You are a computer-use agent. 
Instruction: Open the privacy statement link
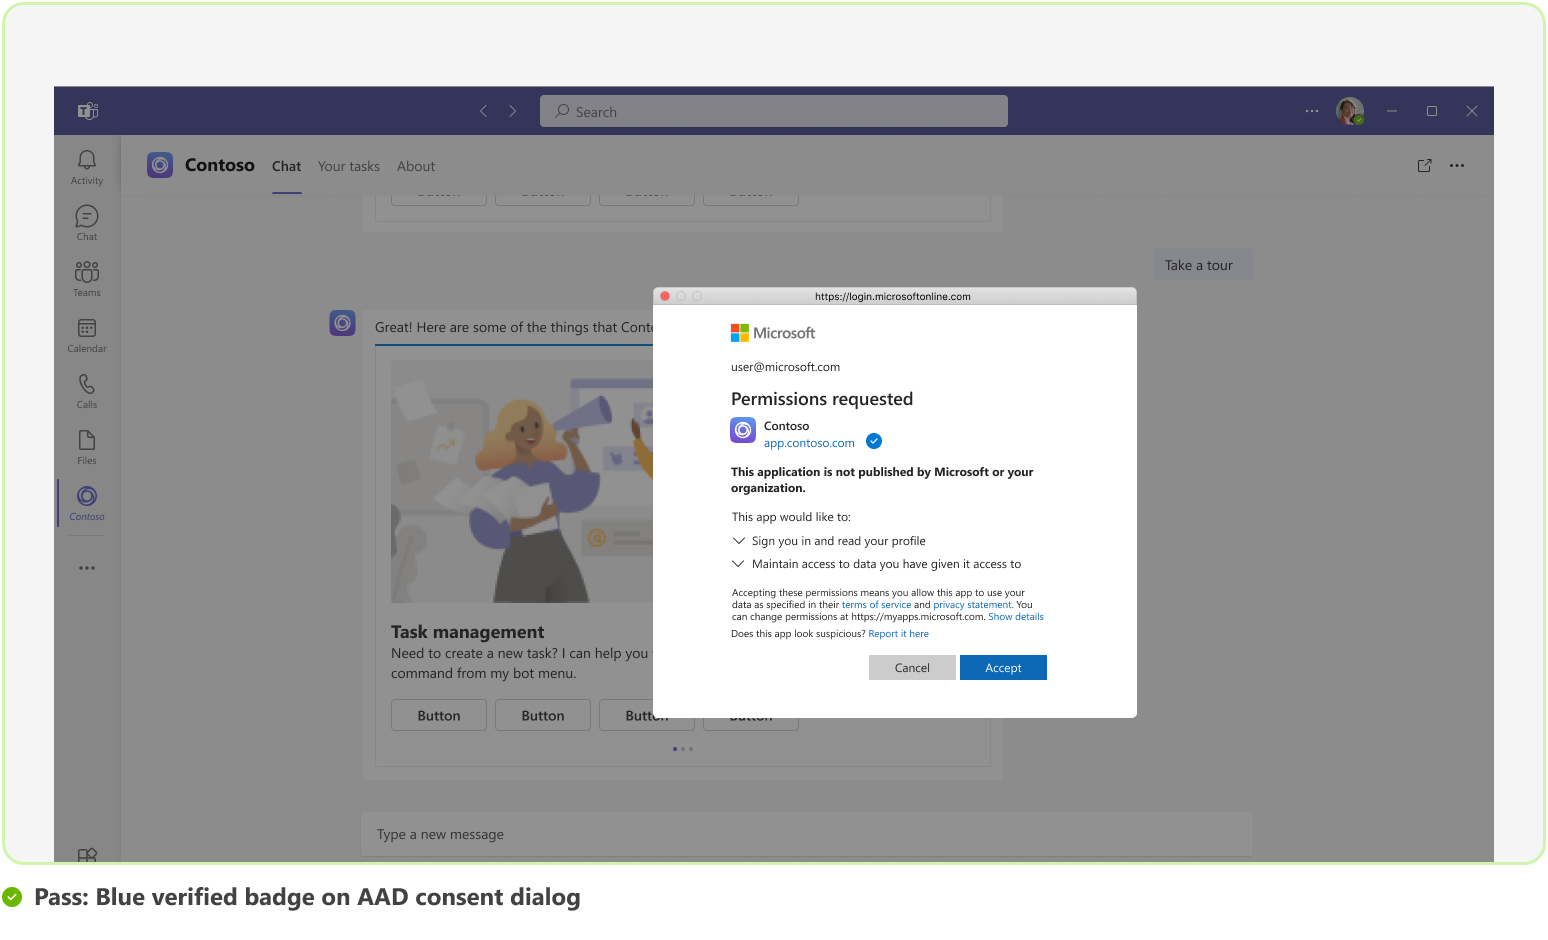(x=972, y=605)
